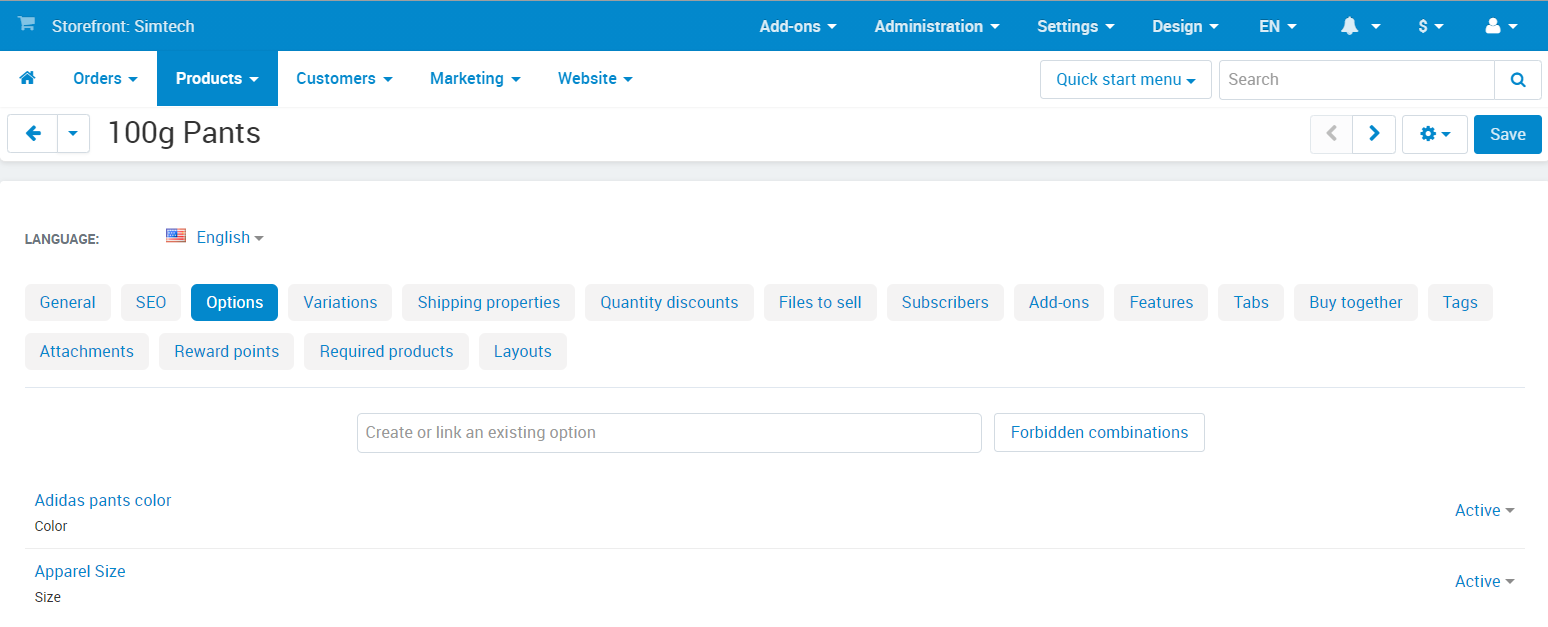Open the user profile icon menu
The height and width of the screenshot is (627, 1548).
(x=1501, y=27)
